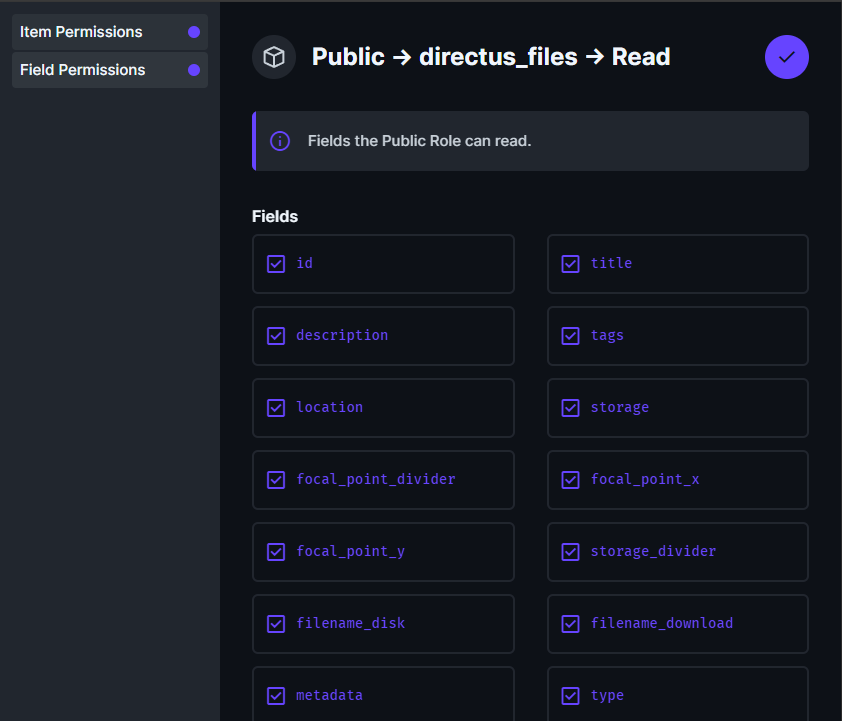Disable the metadata field checkbox
Viewport: 842px width, 721px height.
click(276, 695)
